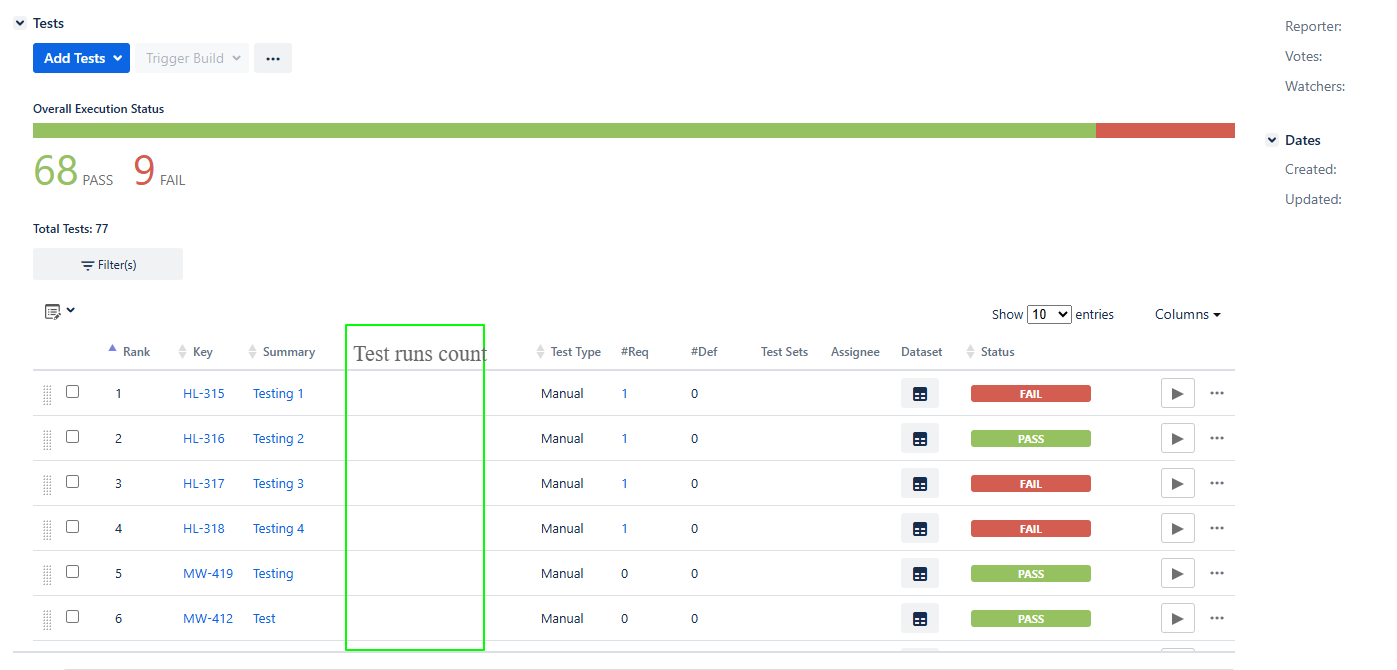1397x670 pixels.
Task: Grab the drag handle of MW-419 row
Action: click(x=47, y=575)
